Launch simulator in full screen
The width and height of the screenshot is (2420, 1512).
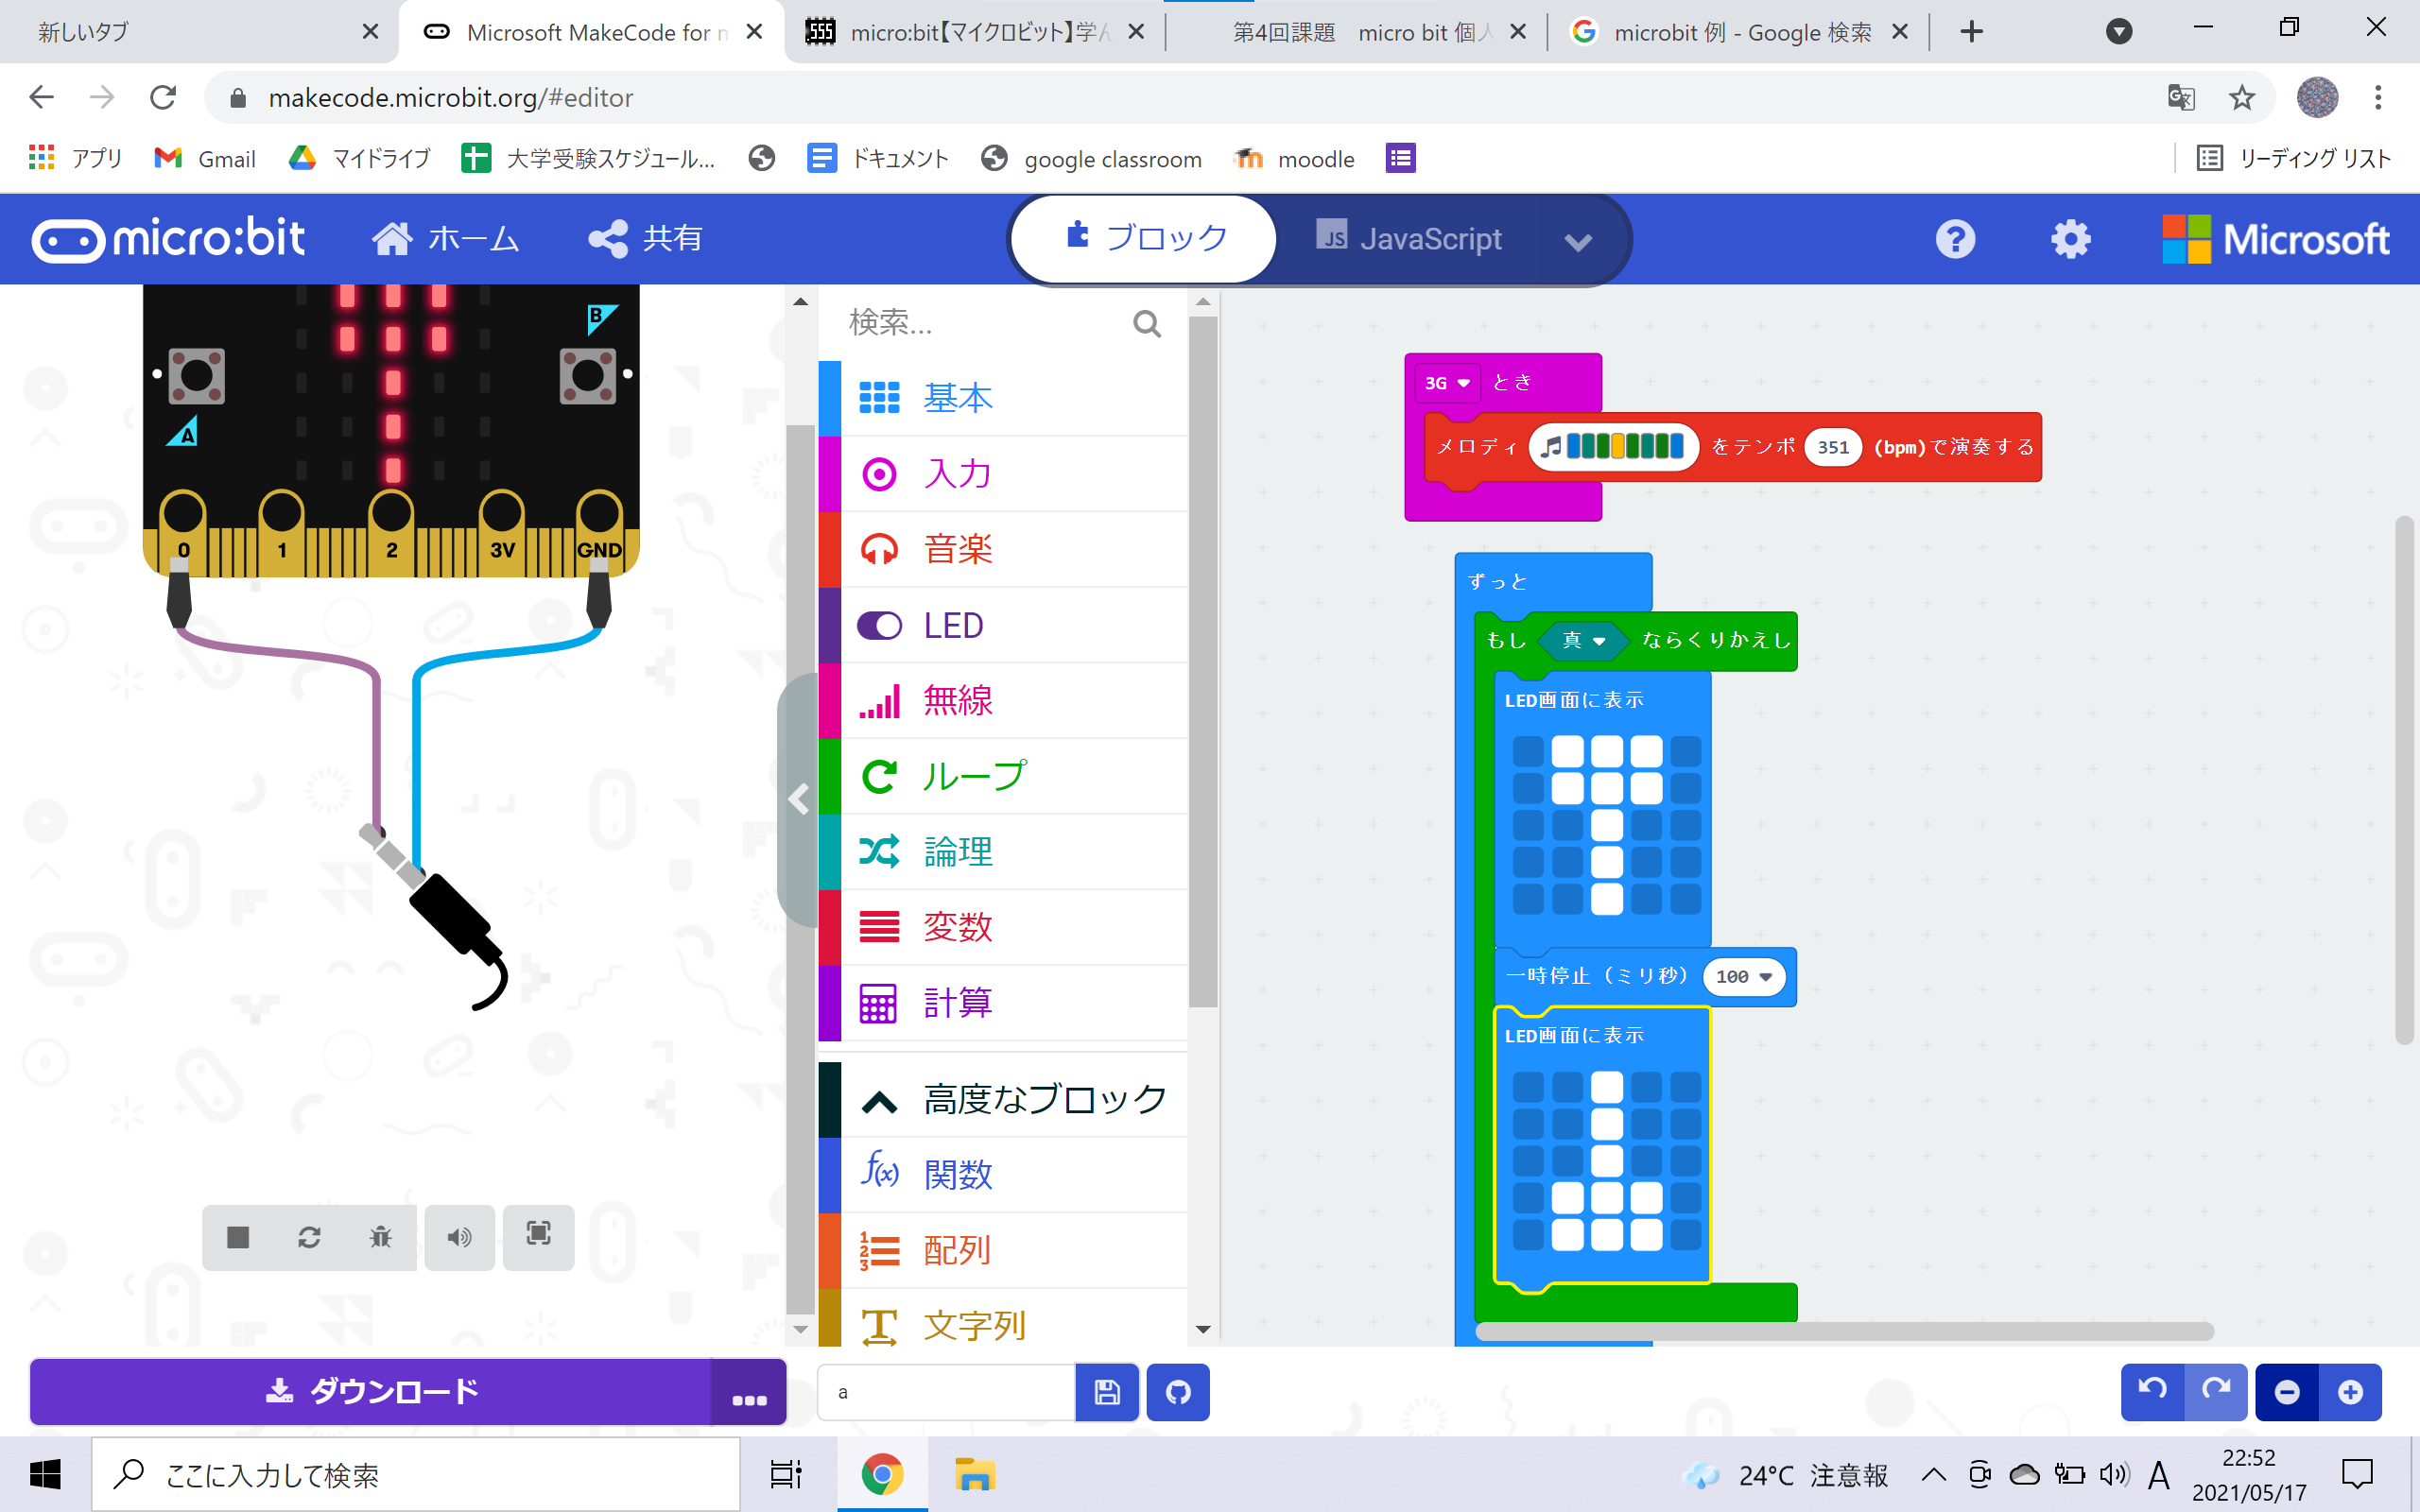pyautogui.click(x=538, y=1236)
